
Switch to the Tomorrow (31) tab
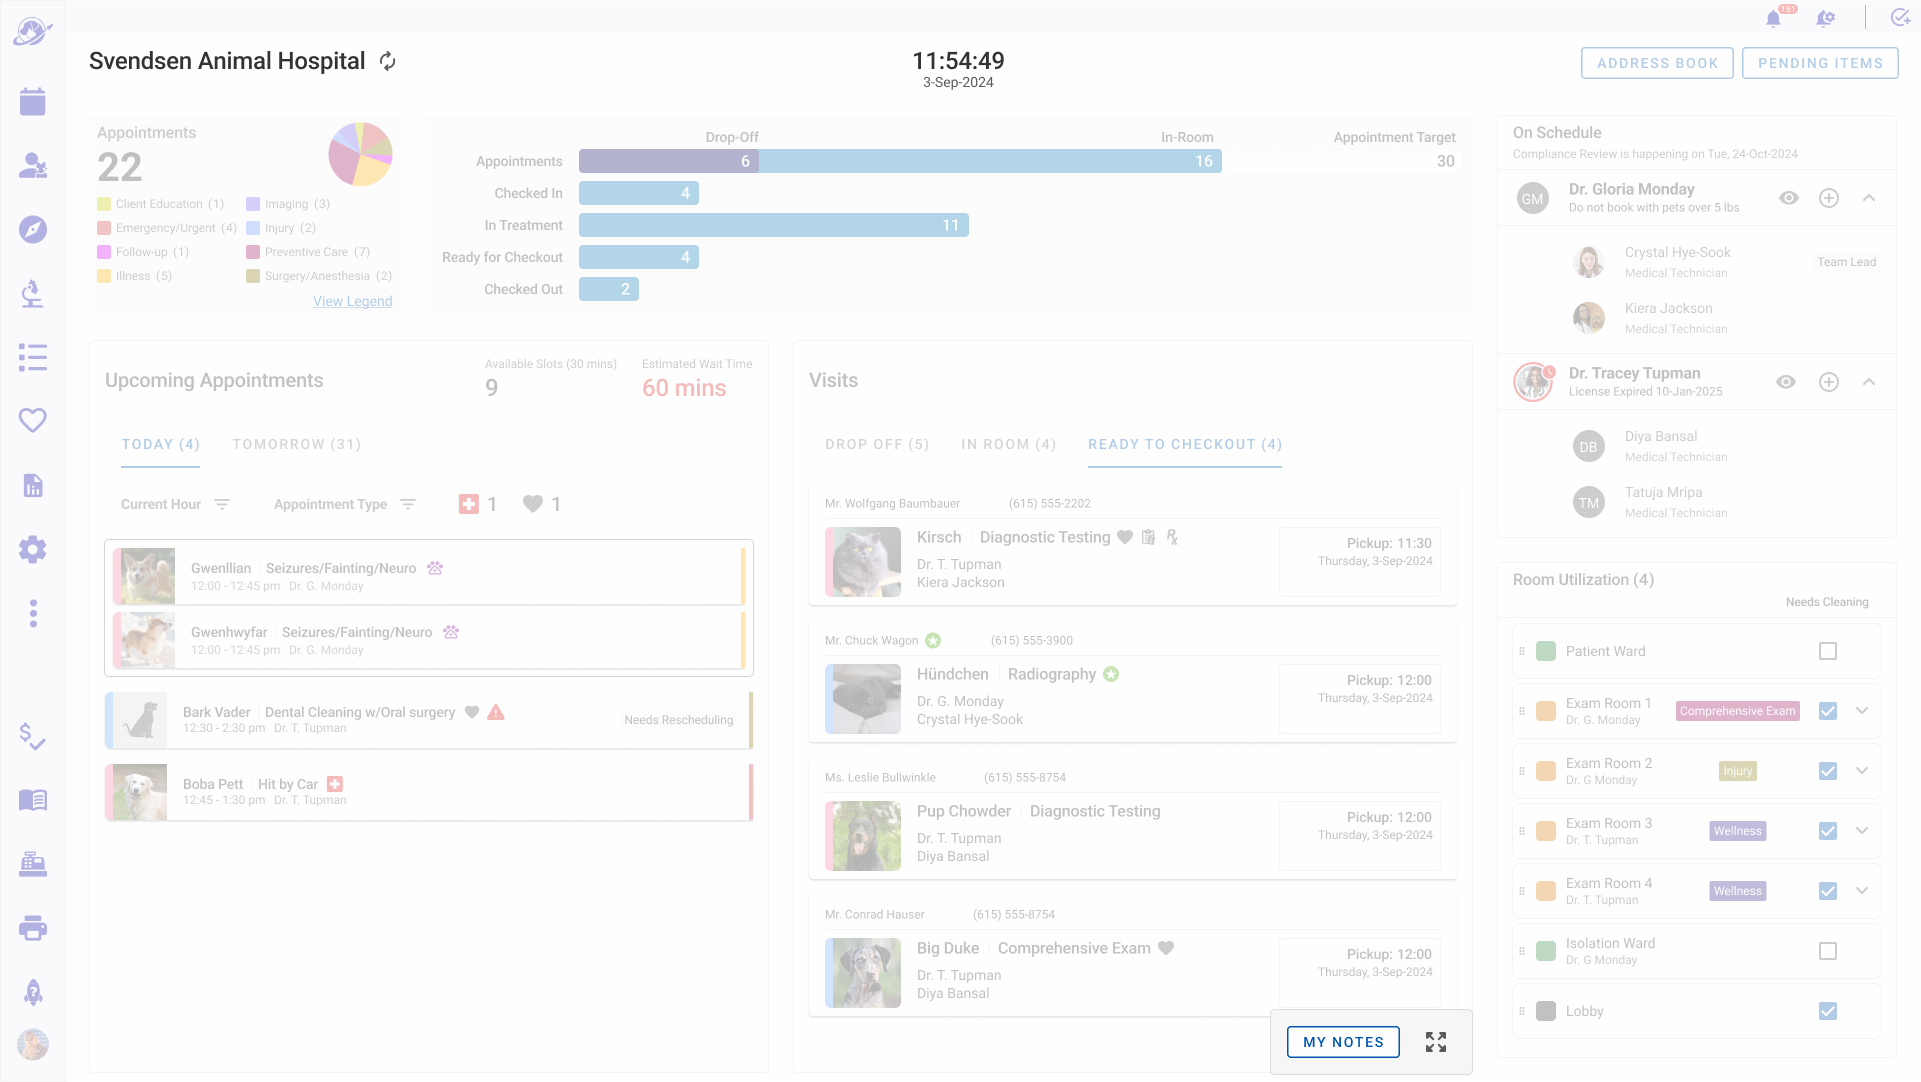coord(296,444)
